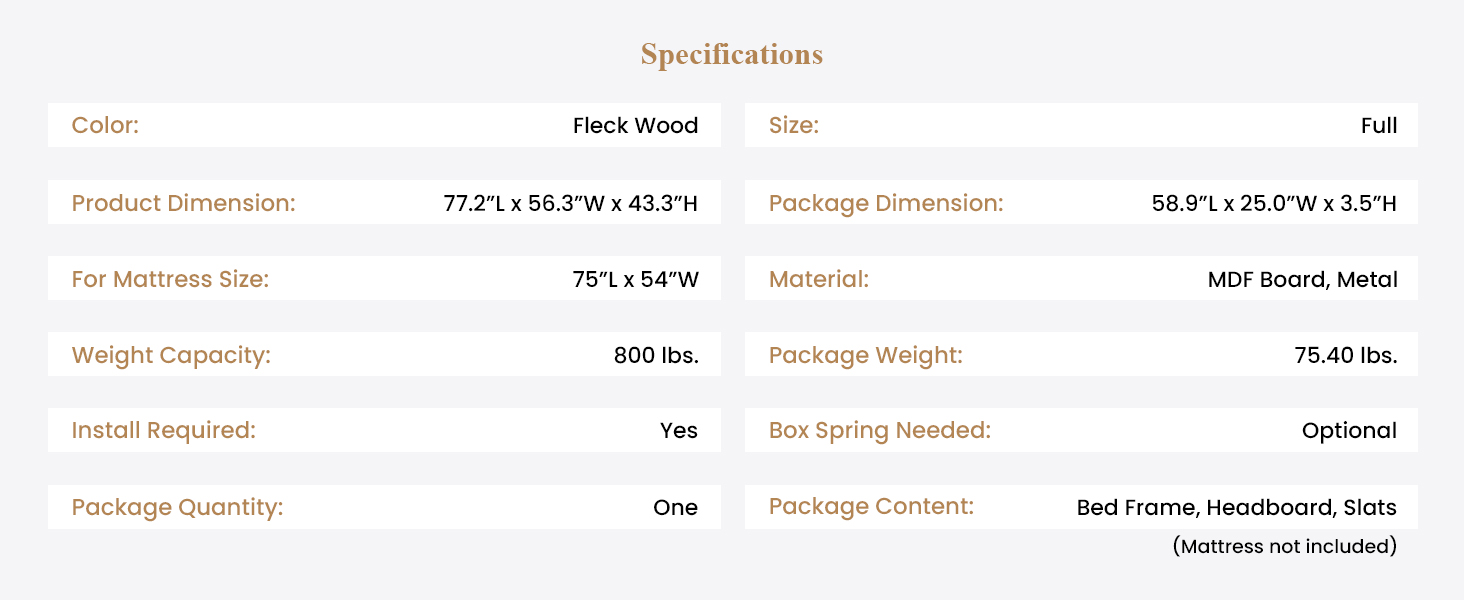Click the Product Dimension label

pyautogui.click(x=184, y=203)
